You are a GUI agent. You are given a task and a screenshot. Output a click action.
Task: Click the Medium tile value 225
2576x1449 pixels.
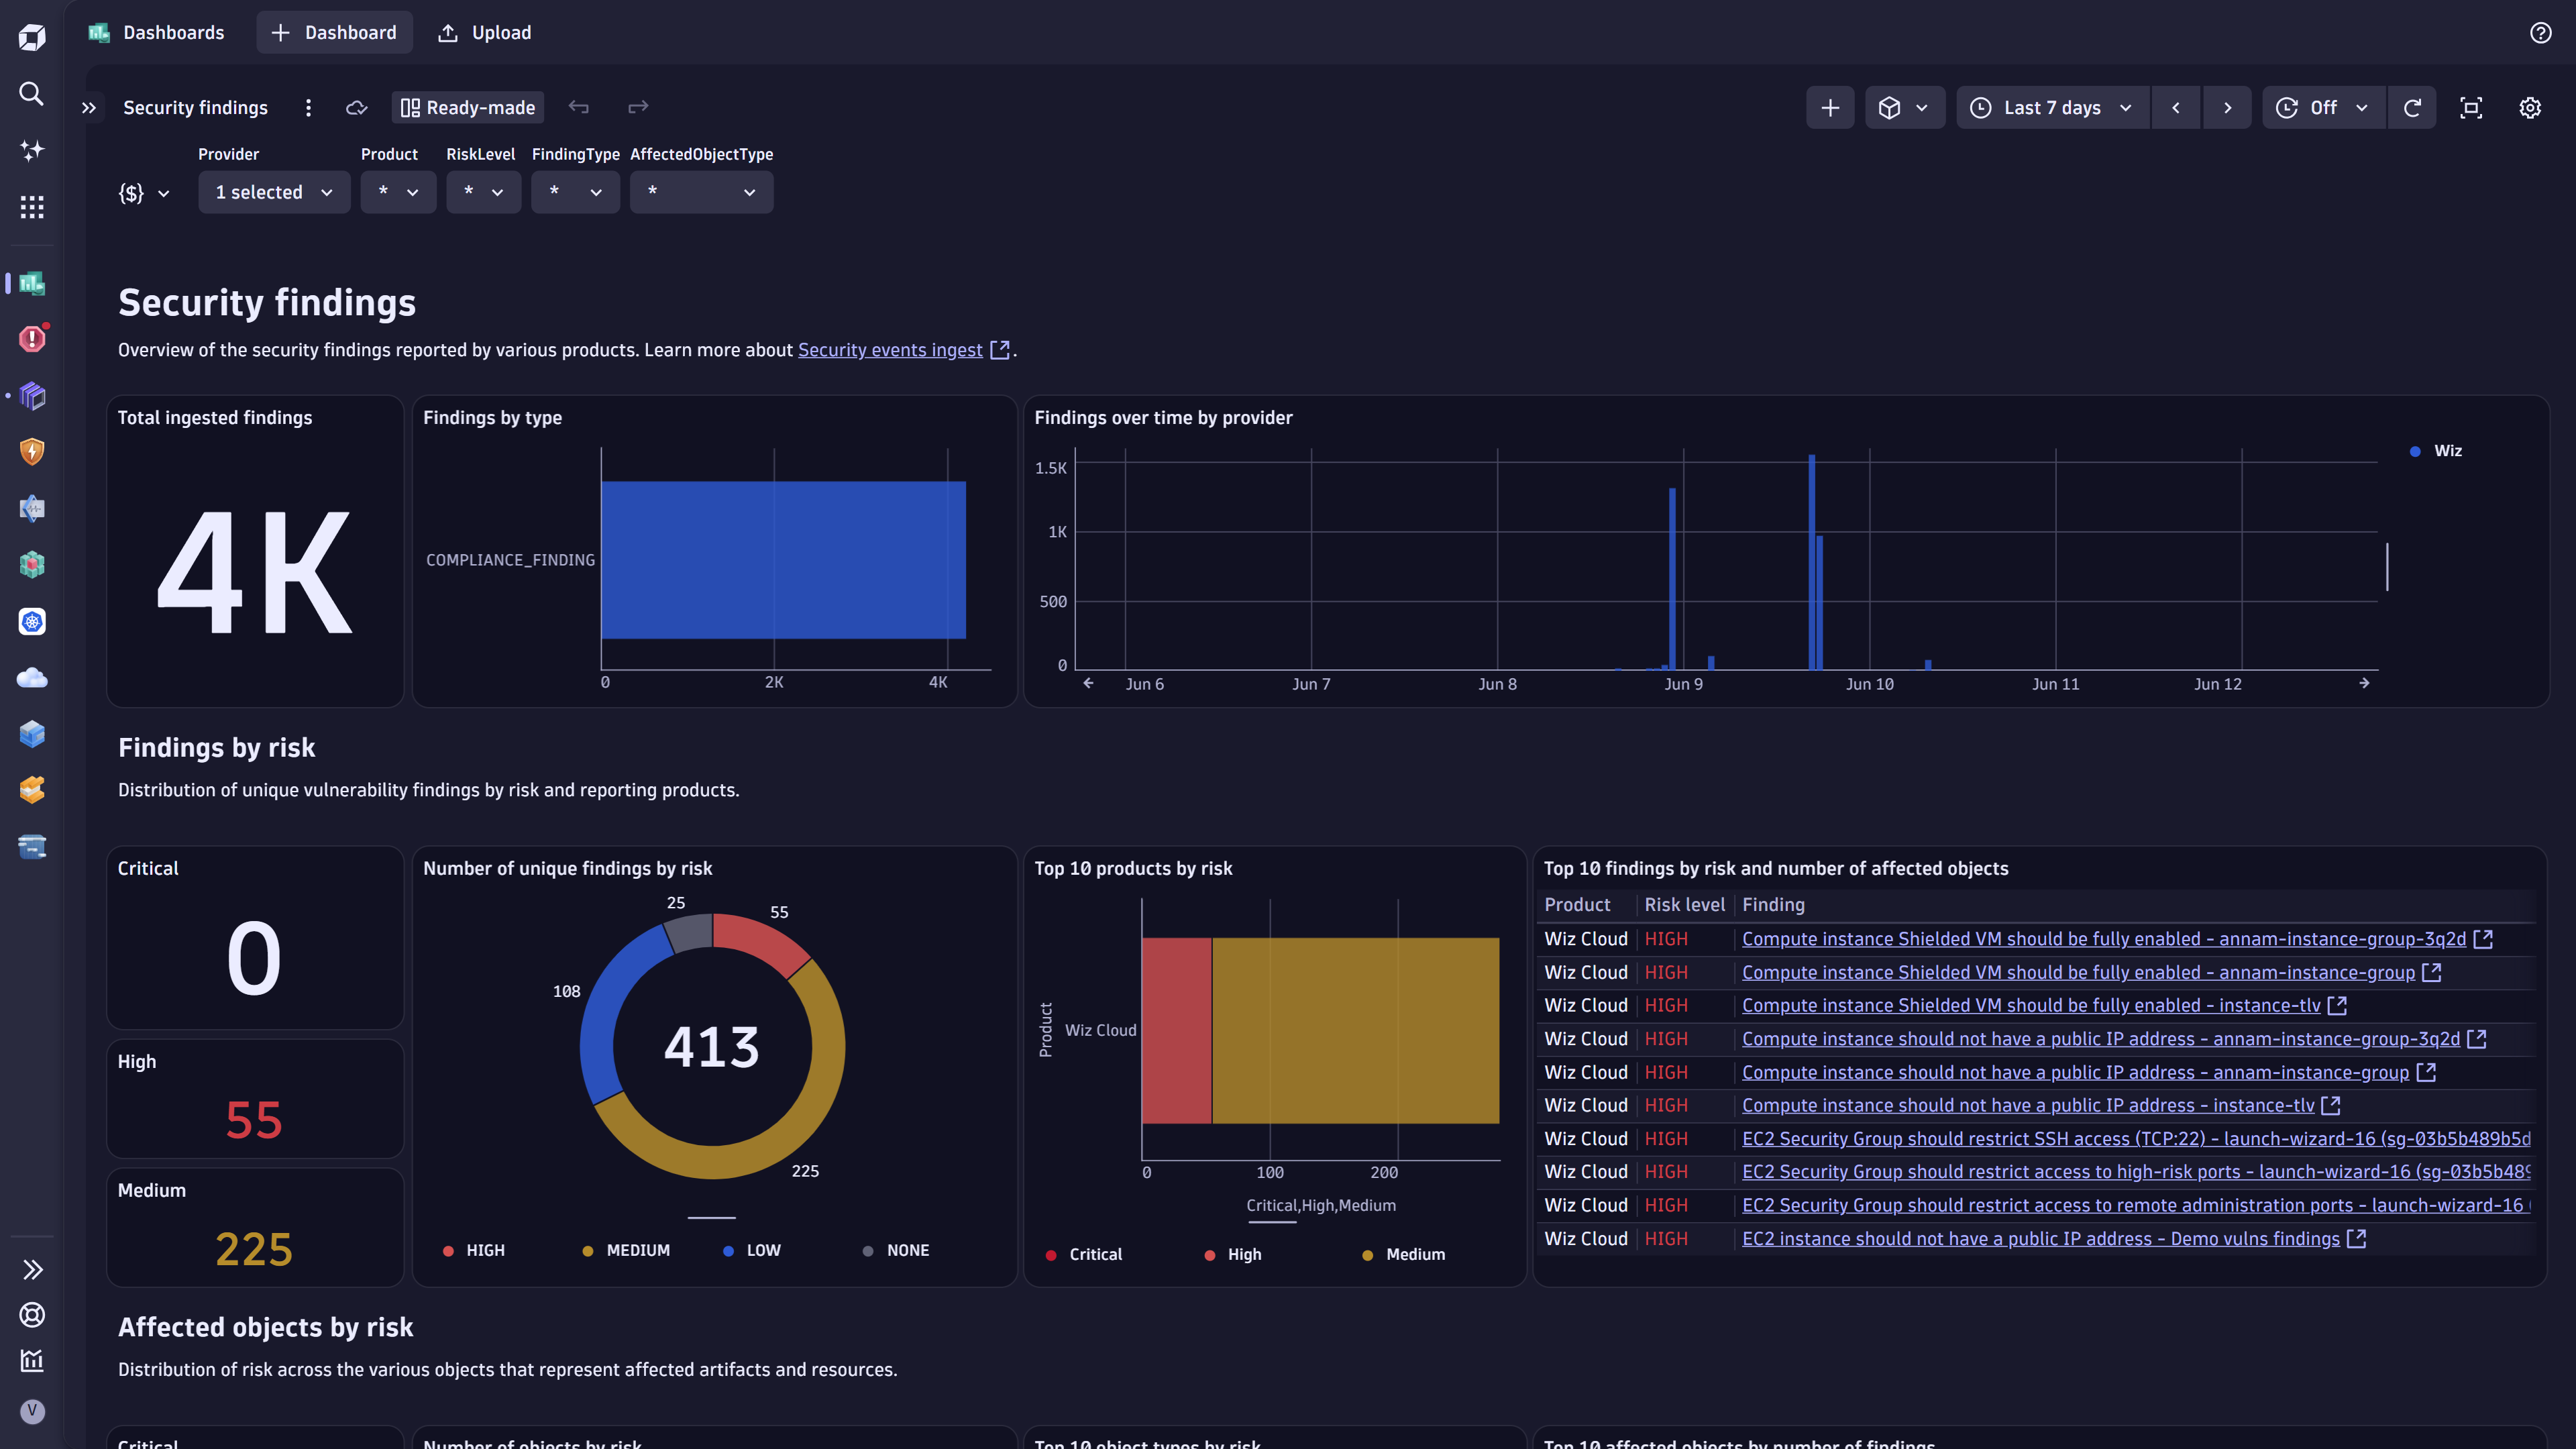[x=254, y=1249]
